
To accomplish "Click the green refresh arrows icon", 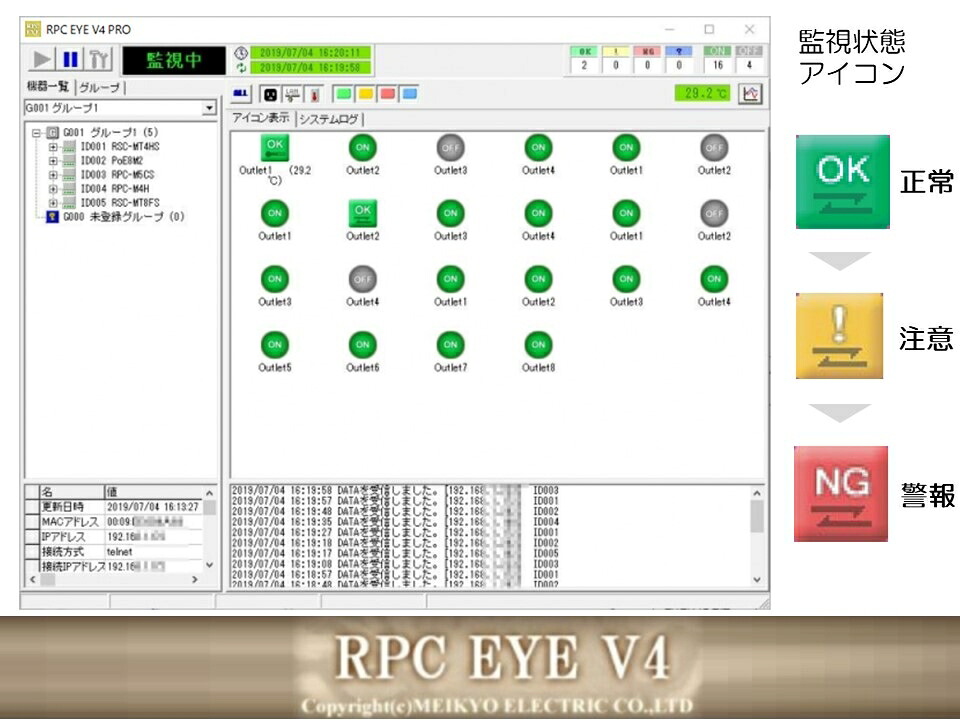I will (x=241, y=67).
